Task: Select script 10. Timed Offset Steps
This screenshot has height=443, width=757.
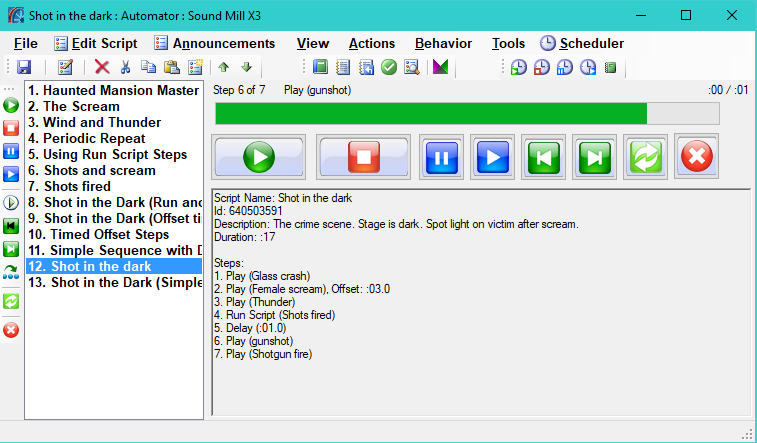Action: [x=114, y=234]
